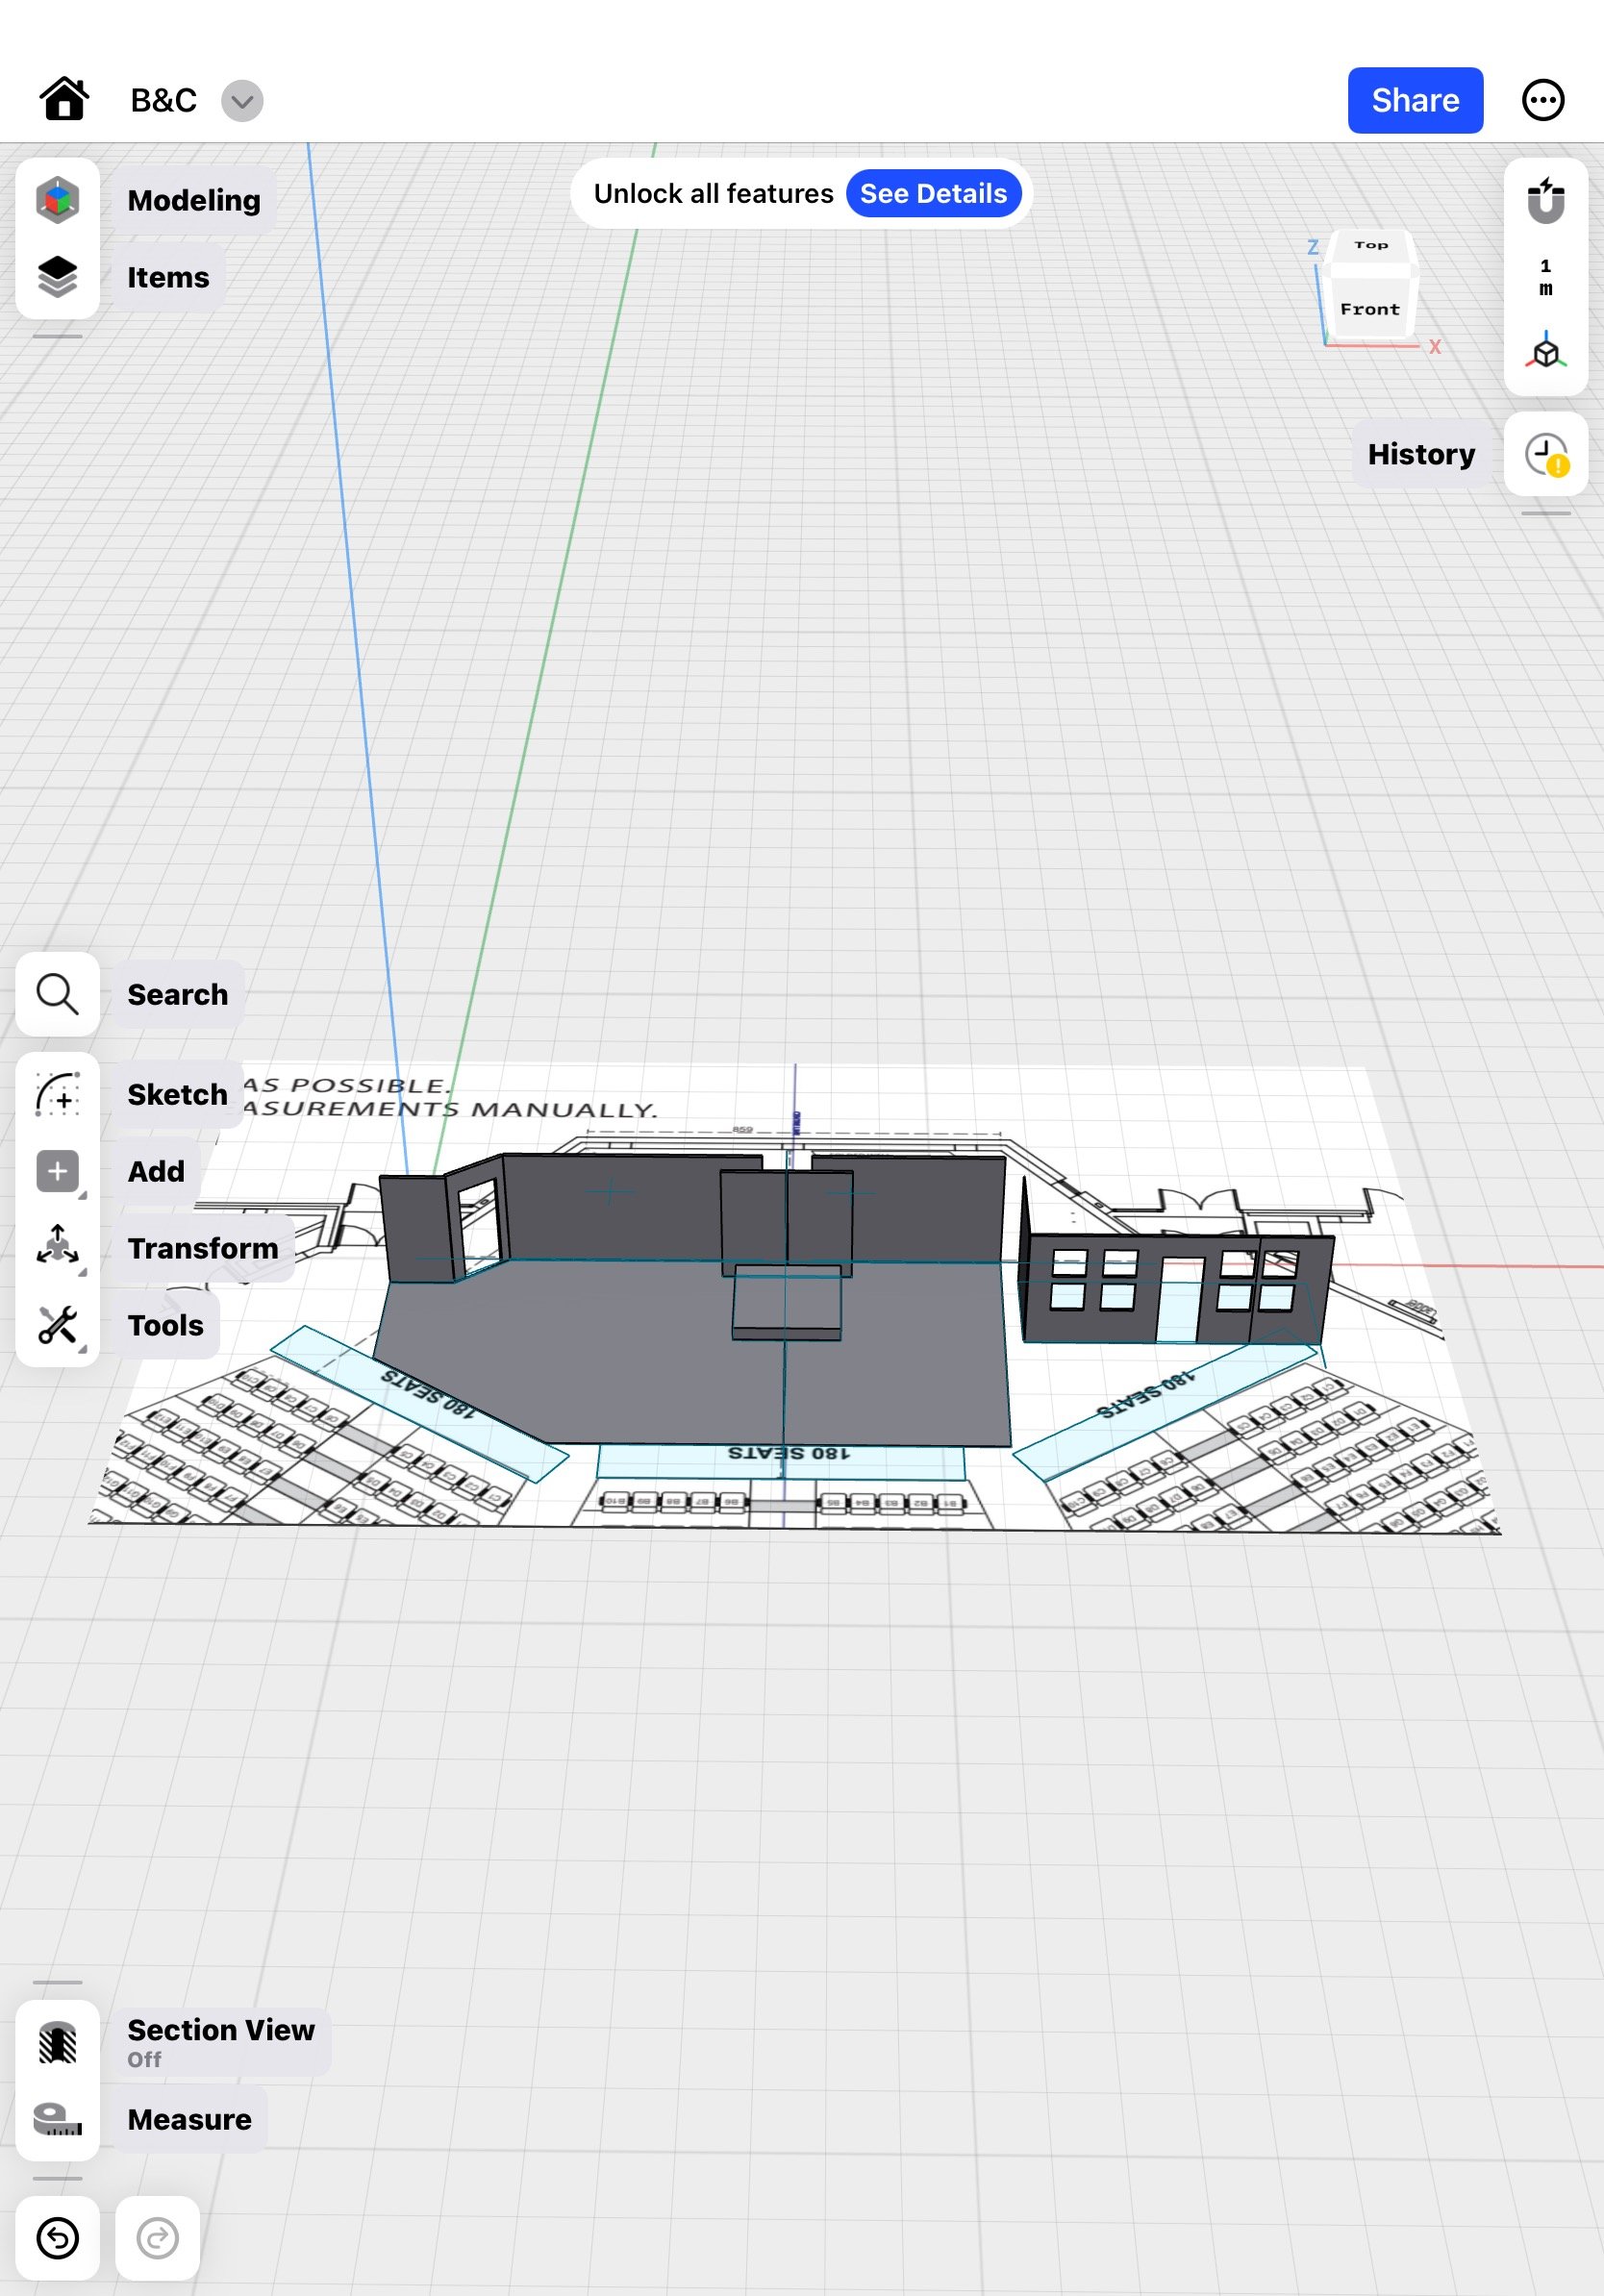Click the Items label

[168, 277]
